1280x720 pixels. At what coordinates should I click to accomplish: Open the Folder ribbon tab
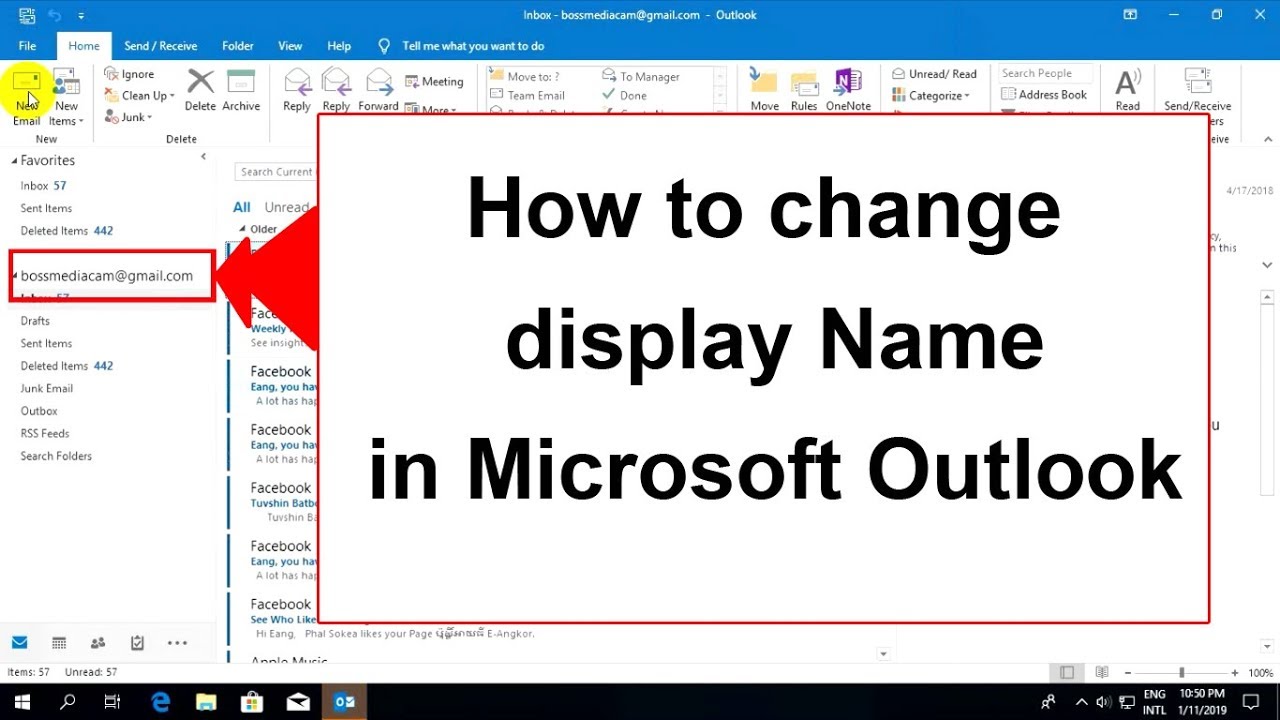[238, 46]
